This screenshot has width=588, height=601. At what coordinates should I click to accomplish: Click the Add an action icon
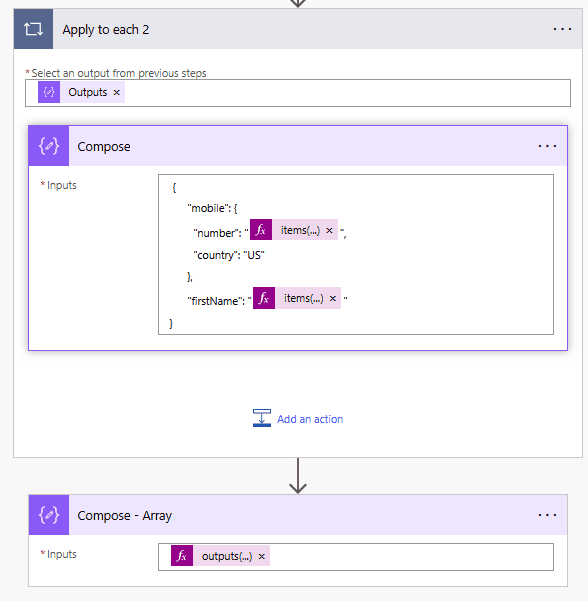click(262, 418)
